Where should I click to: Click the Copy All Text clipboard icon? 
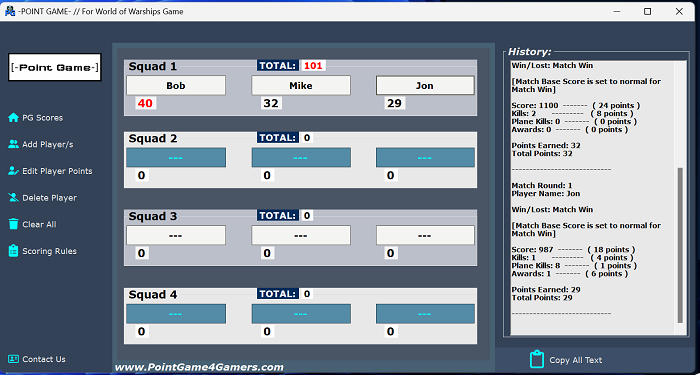point(537,359)
